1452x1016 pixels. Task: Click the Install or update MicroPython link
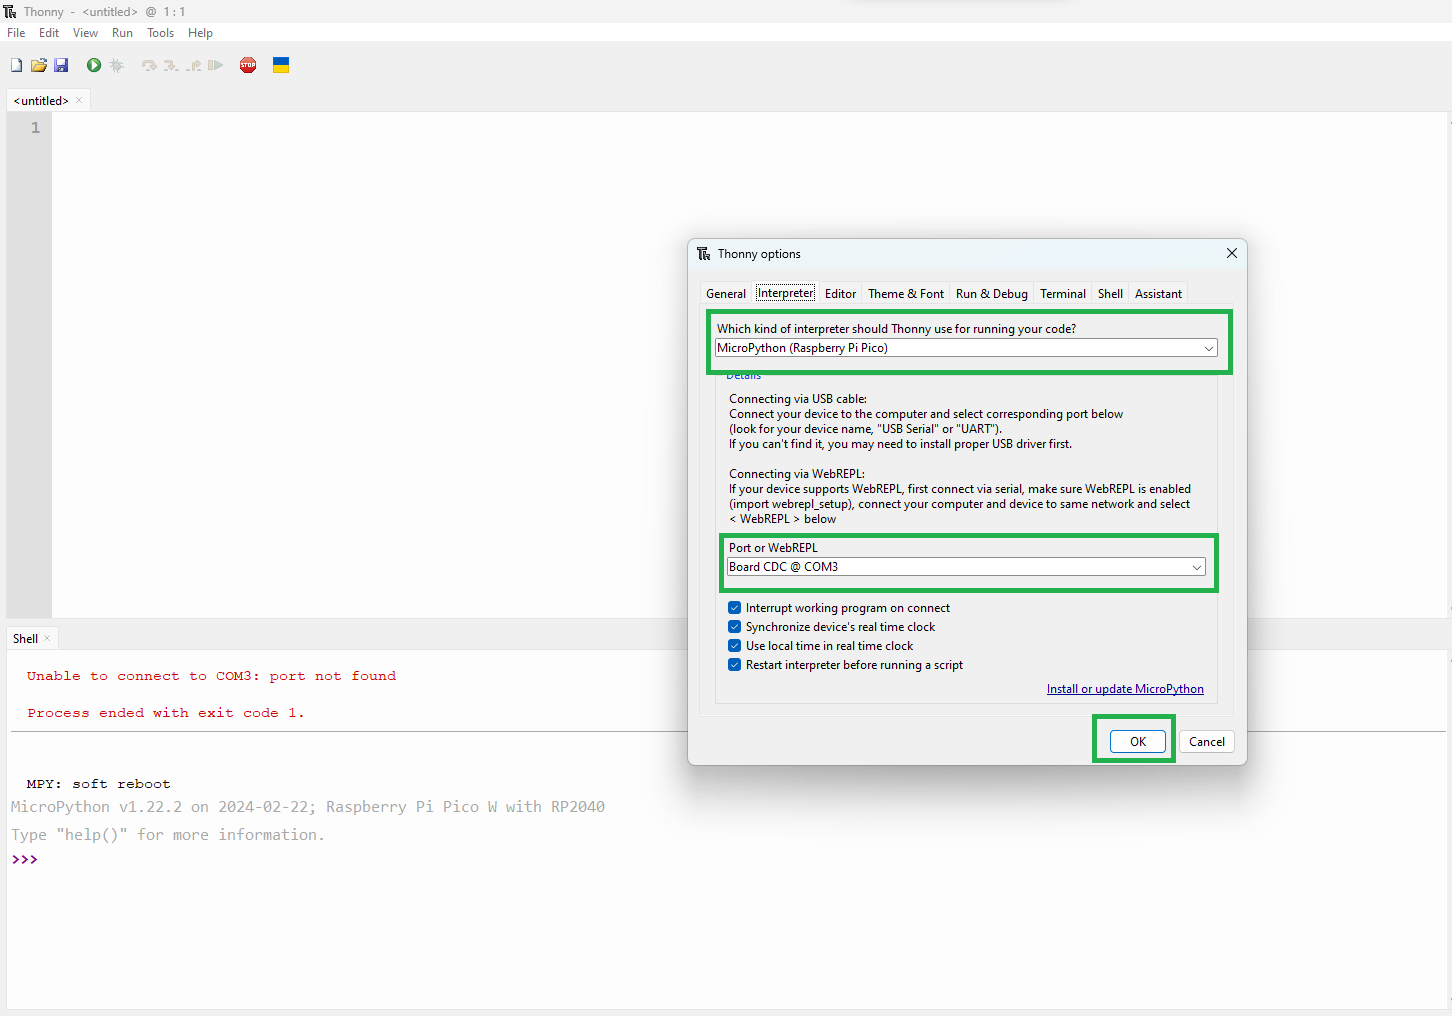[x=1125, y=688]
